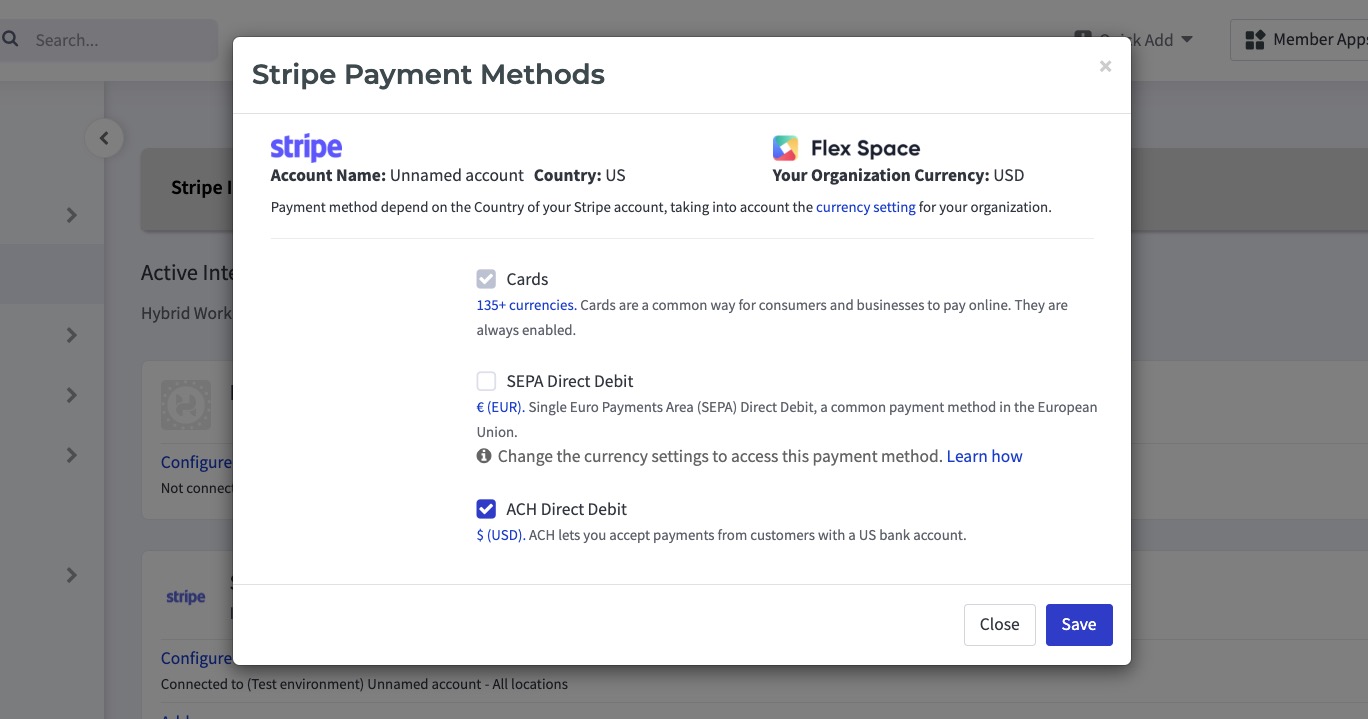Save the Stripe payment method settings

tap(1079, 624)
